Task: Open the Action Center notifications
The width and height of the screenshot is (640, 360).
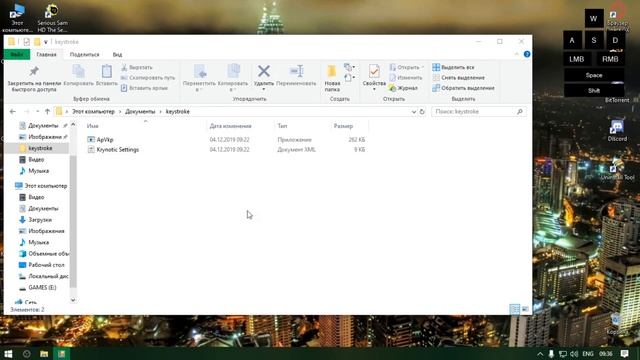Action: click(624, 353)
